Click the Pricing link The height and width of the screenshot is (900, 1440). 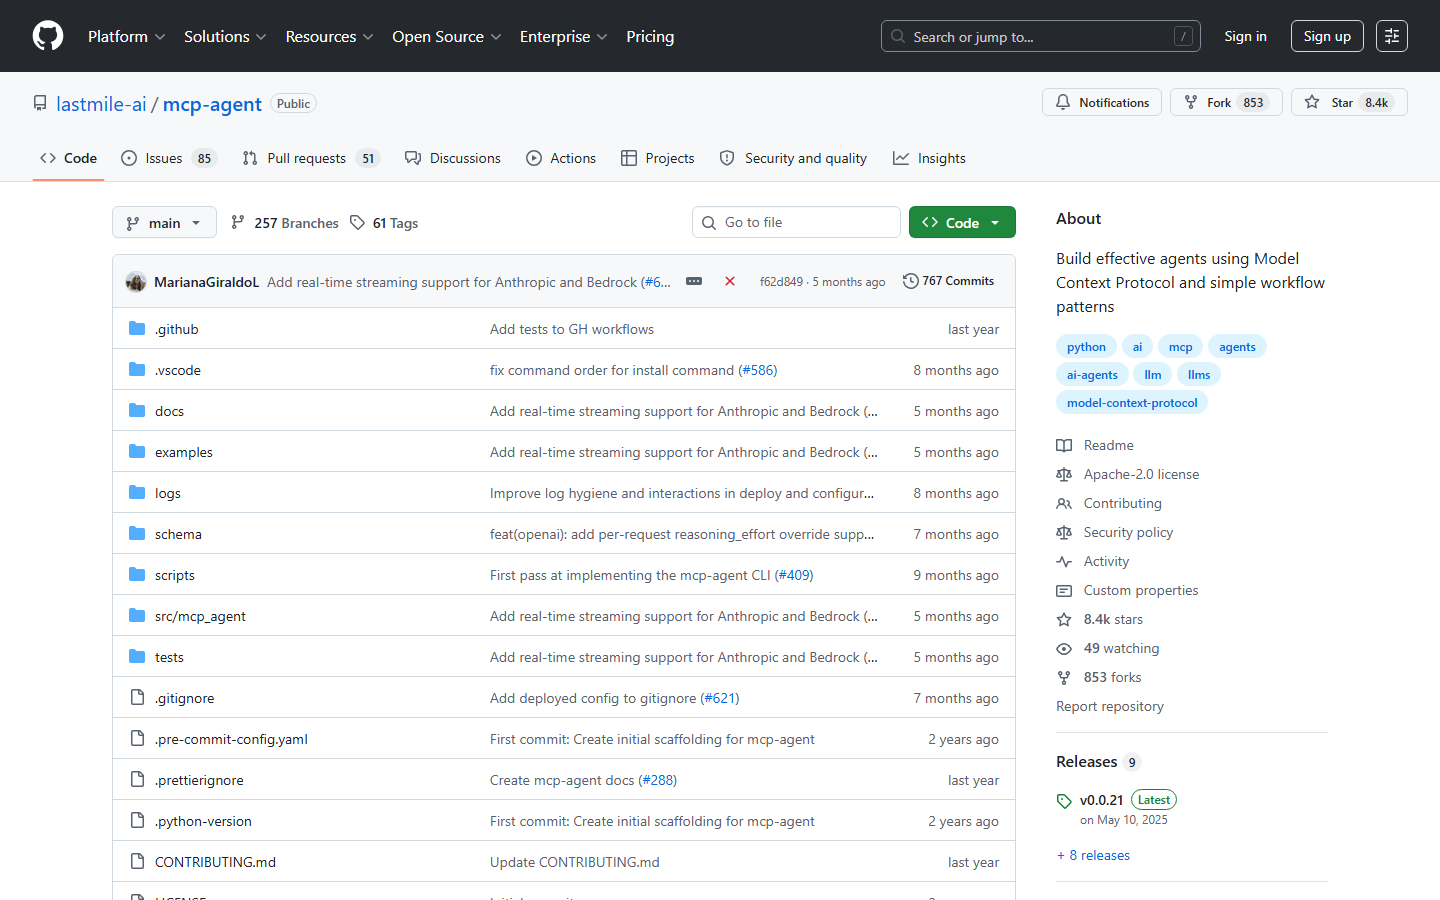[x=650, y=36]
